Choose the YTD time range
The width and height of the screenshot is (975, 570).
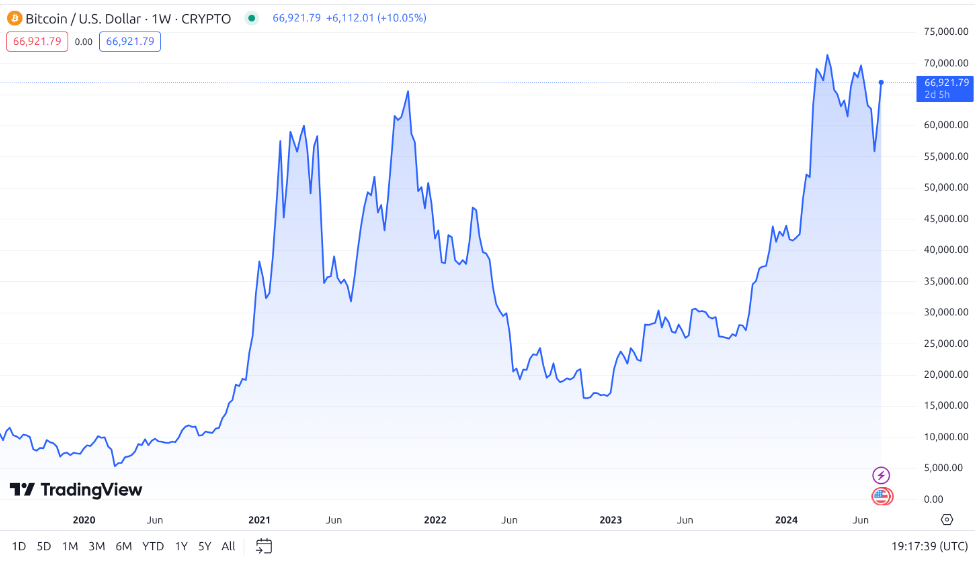[153, 546]
